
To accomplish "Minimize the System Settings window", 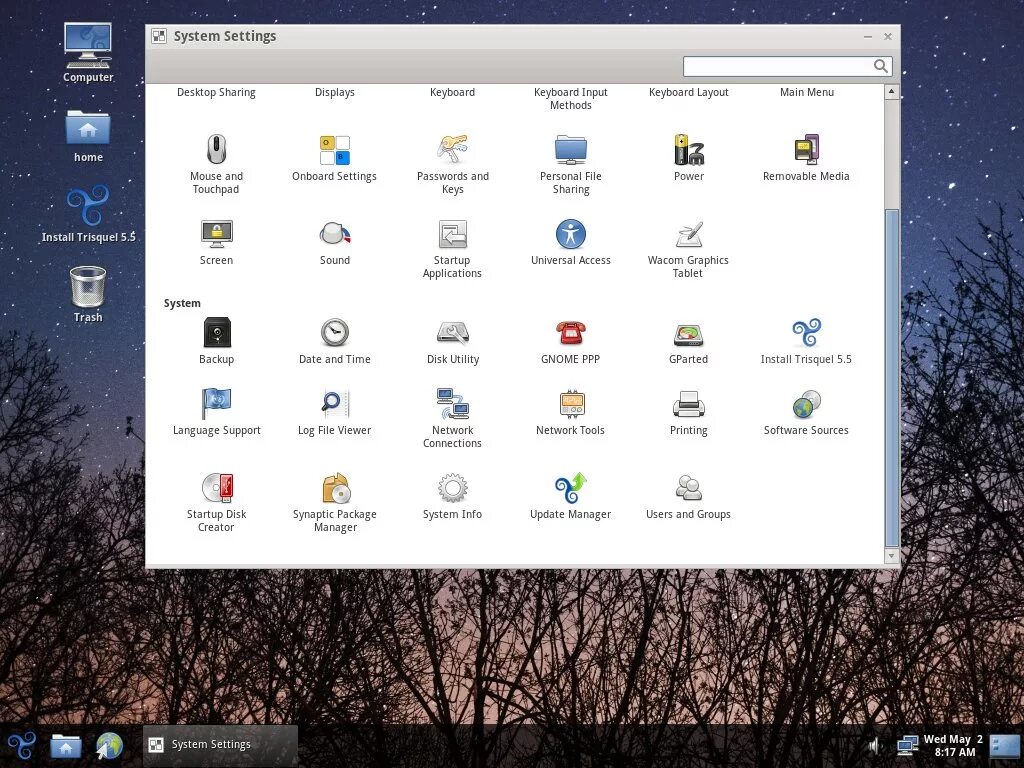I will [868, 37].
